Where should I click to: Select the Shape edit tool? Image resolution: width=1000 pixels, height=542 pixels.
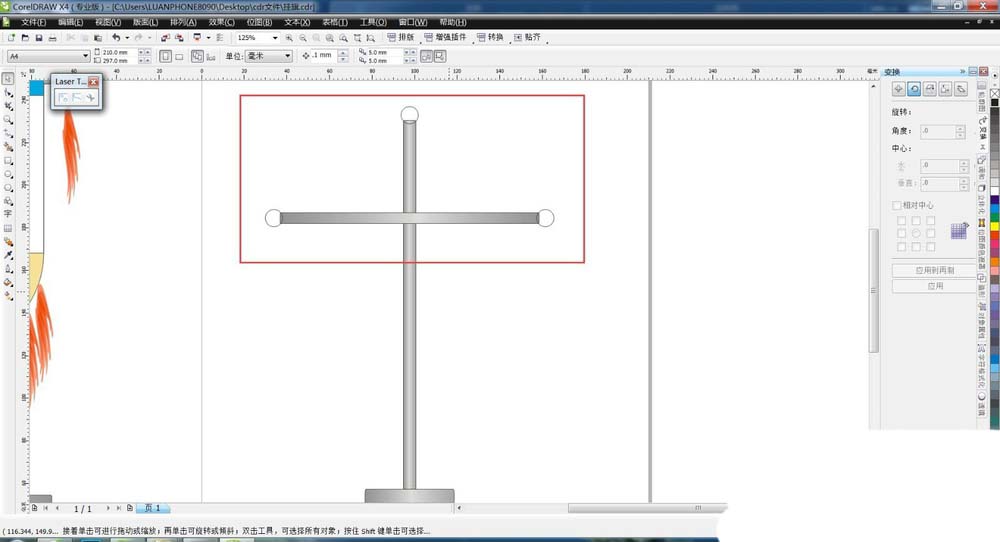pyautogui.click(x=8, y=92)
